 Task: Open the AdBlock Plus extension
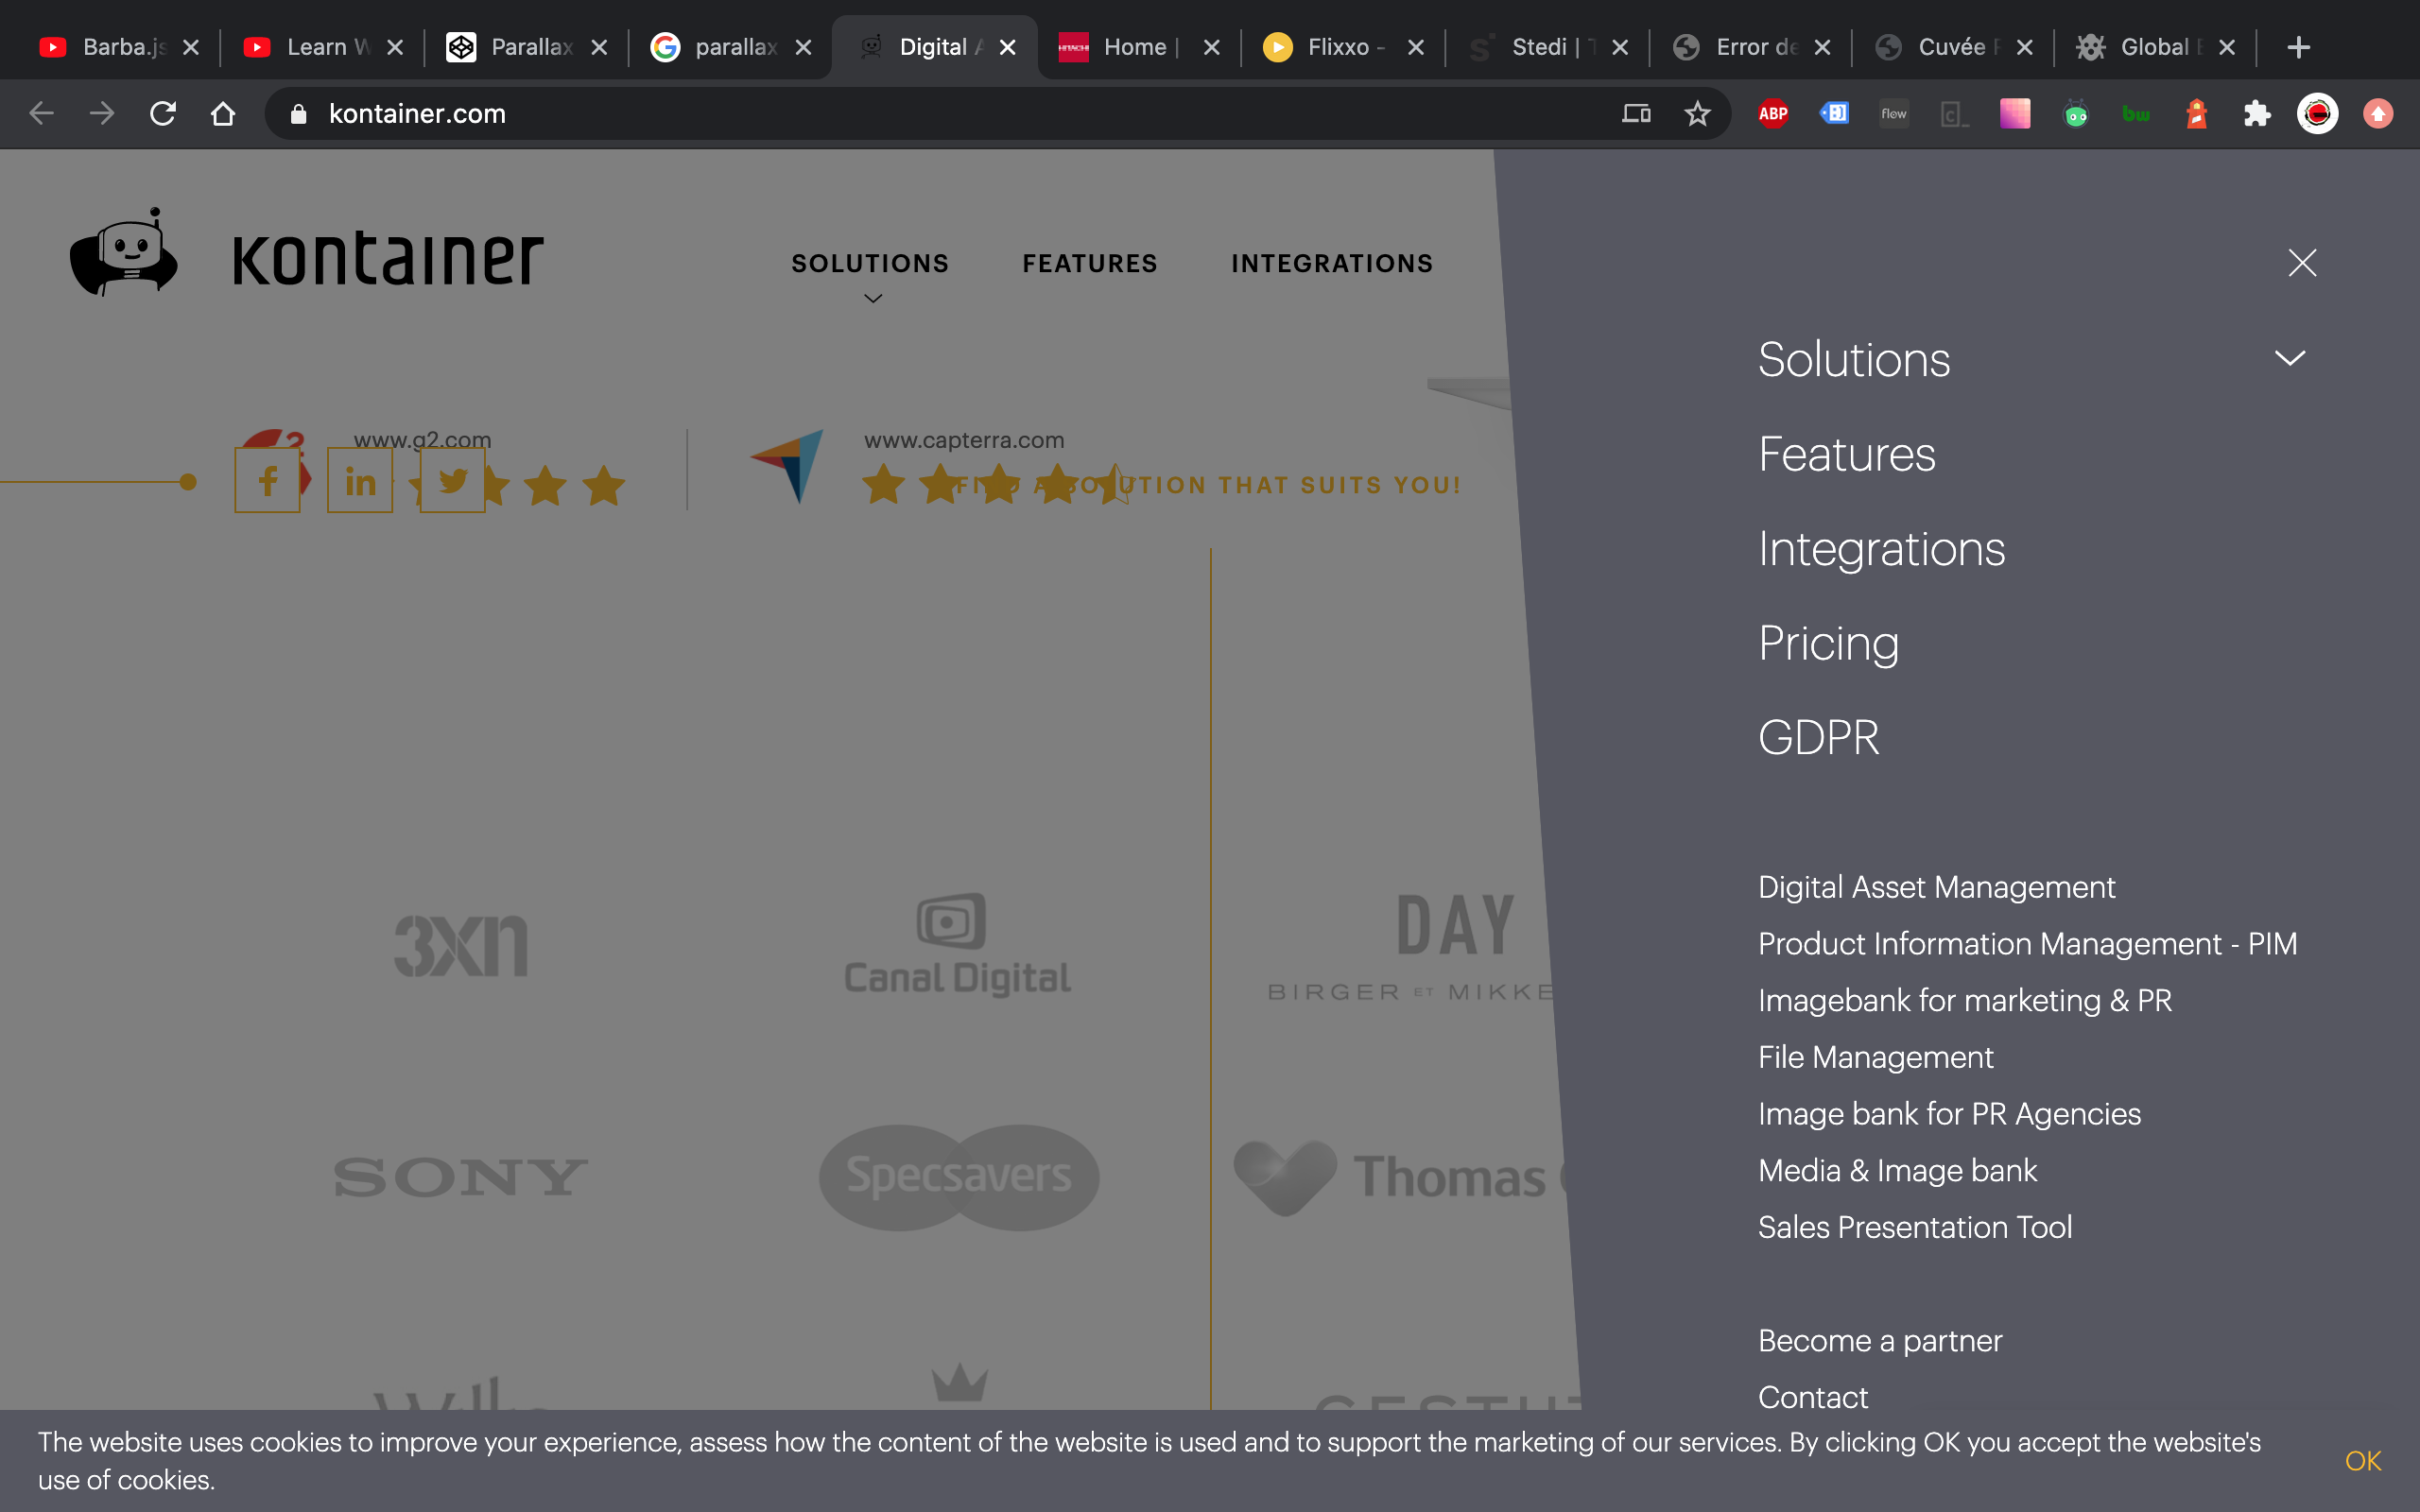pos(1773,114)
